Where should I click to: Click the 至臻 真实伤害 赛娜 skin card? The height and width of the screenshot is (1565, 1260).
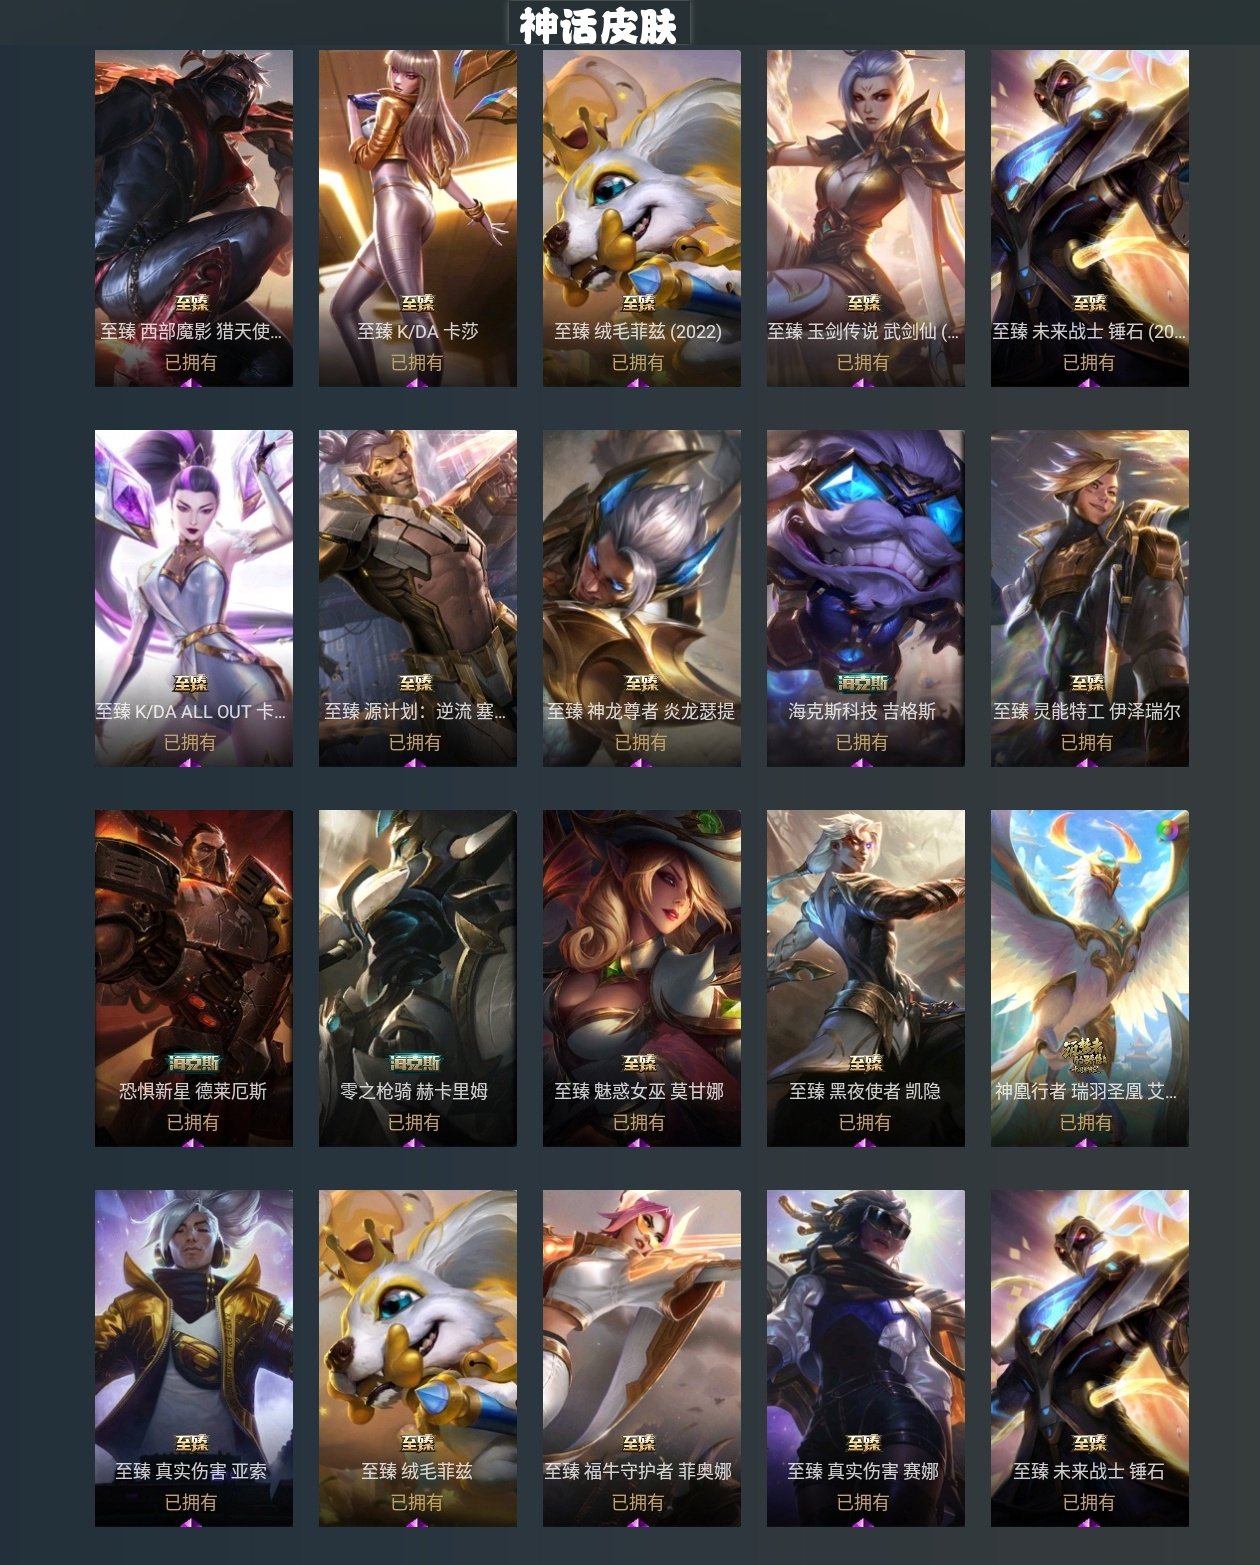[x=866, y=1358]
